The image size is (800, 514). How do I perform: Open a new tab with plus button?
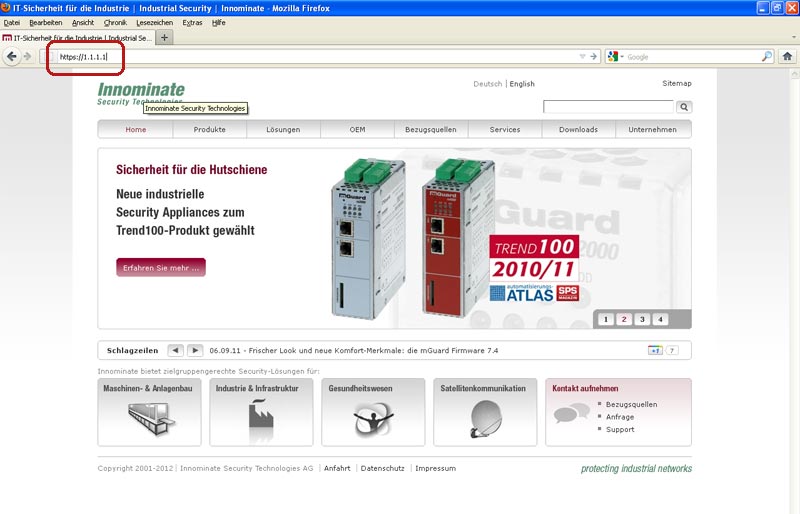165,38
